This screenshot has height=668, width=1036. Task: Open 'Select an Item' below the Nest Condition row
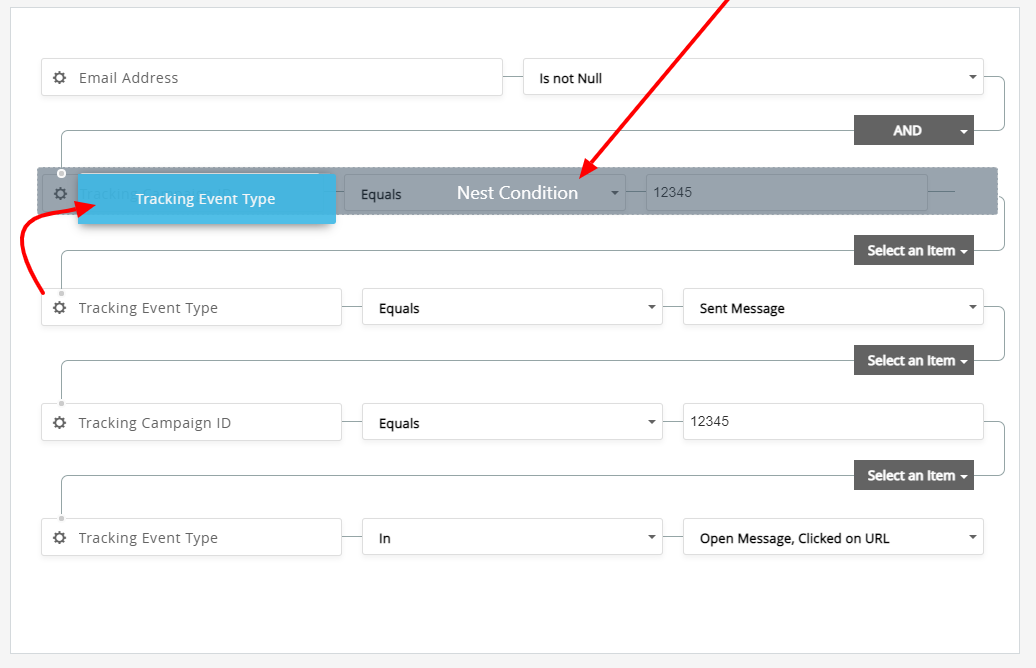pyautogui.click(x=913, y=251)
